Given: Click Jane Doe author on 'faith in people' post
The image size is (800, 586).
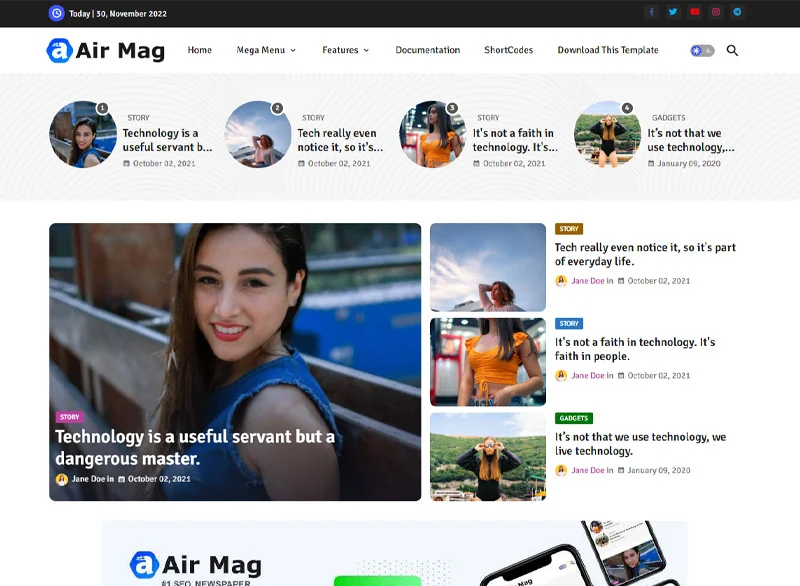Looking at the screenshot, I should [587, 376].
